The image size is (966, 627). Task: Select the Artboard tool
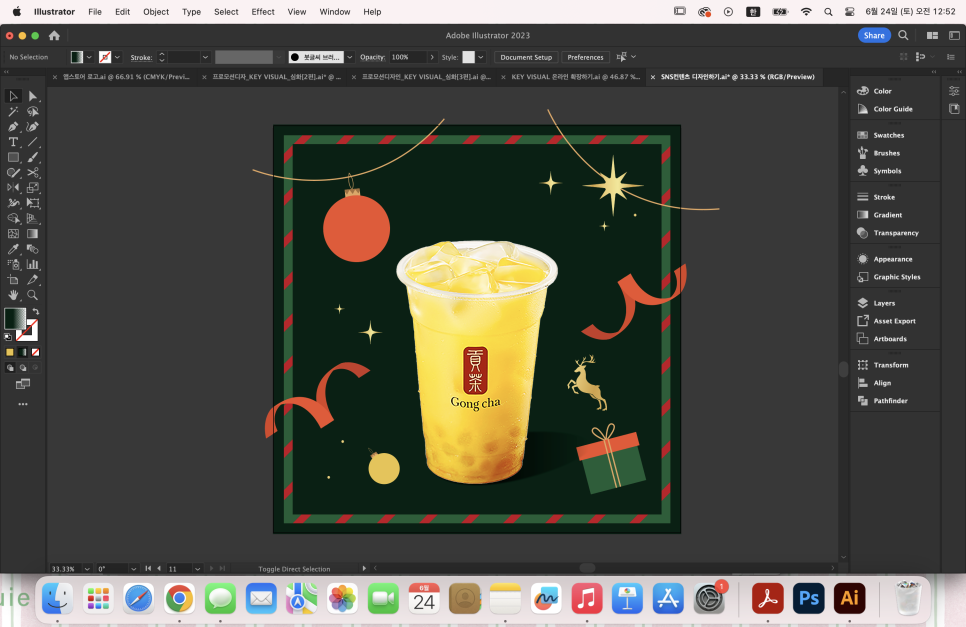click(x=13, y=280)
